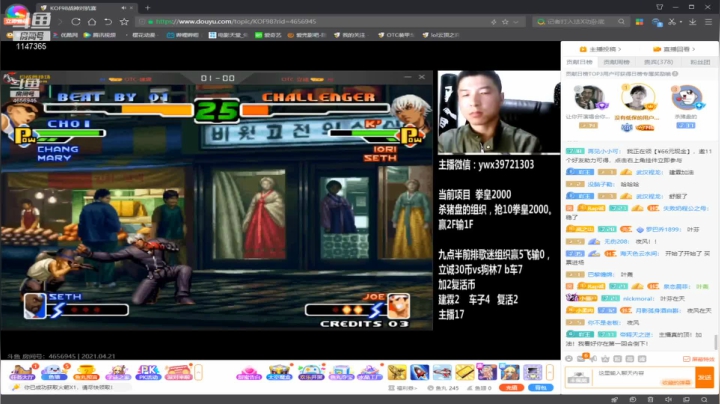This screenshot has width=720, height=404.
Task: Expand the left activity list arrow
Action: click(198, 372)
